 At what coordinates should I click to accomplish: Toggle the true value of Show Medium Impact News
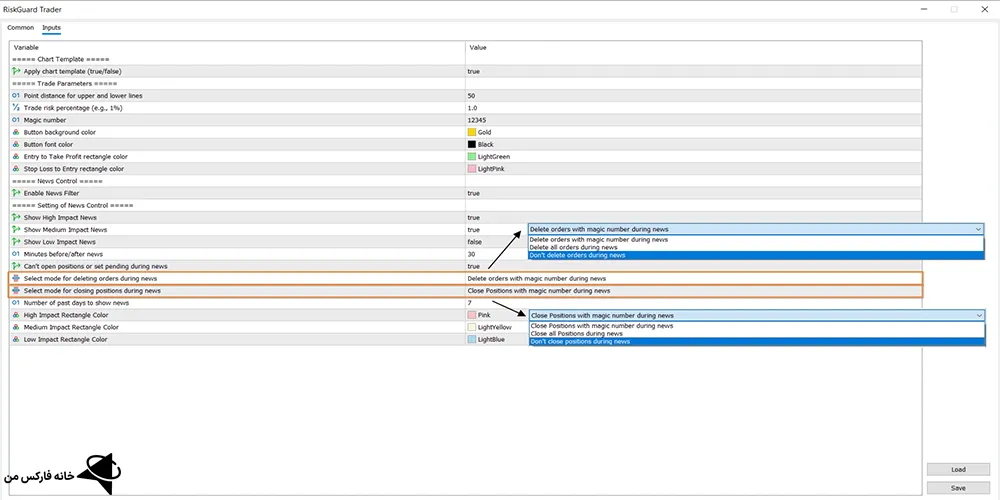[x=473, y=230]
